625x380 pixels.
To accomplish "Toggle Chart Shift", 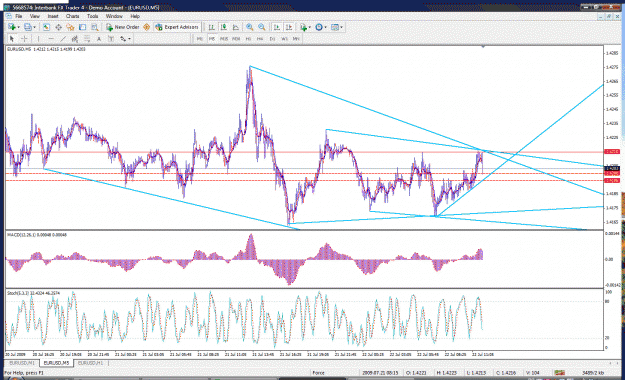I will 289,27.
